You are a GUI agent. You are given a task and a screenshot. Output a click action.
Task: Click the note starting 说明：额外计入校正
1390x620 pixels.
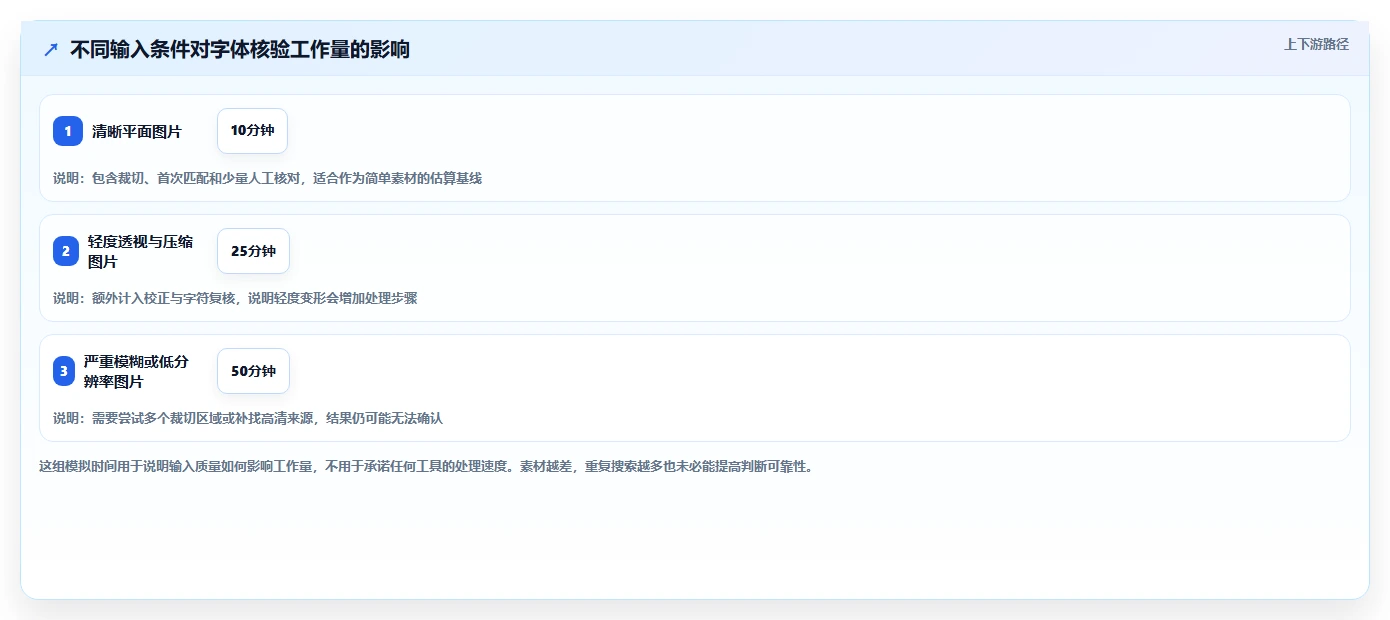click(x=235, y=298)
